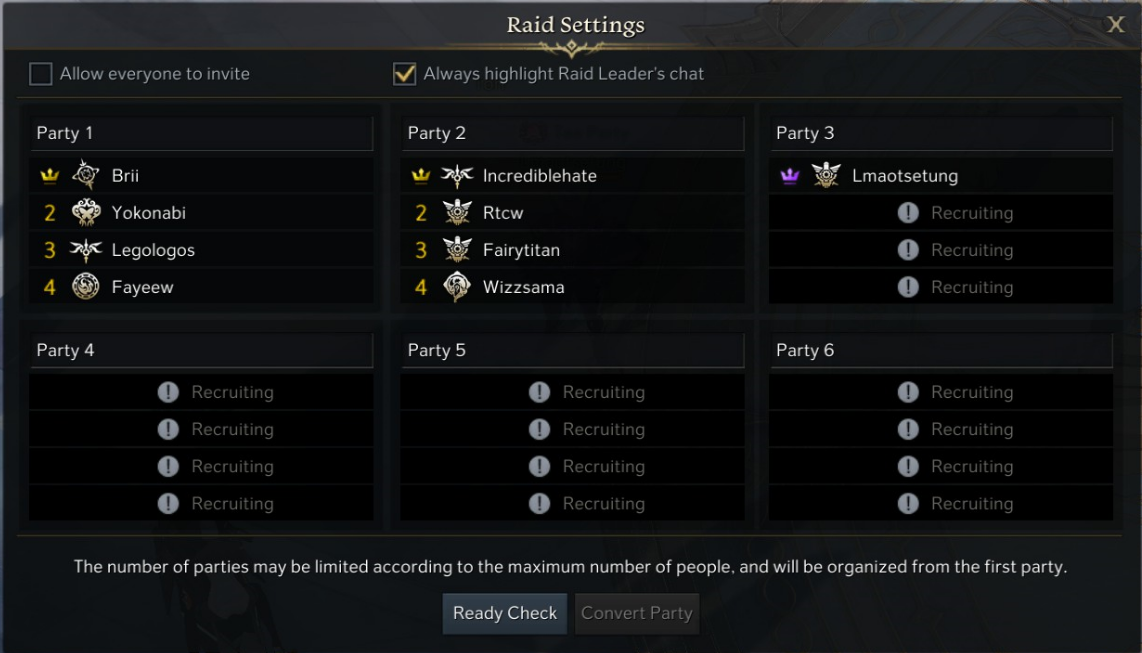
Task: Click the gold crown beside Brii
Action: pos(49,176)
